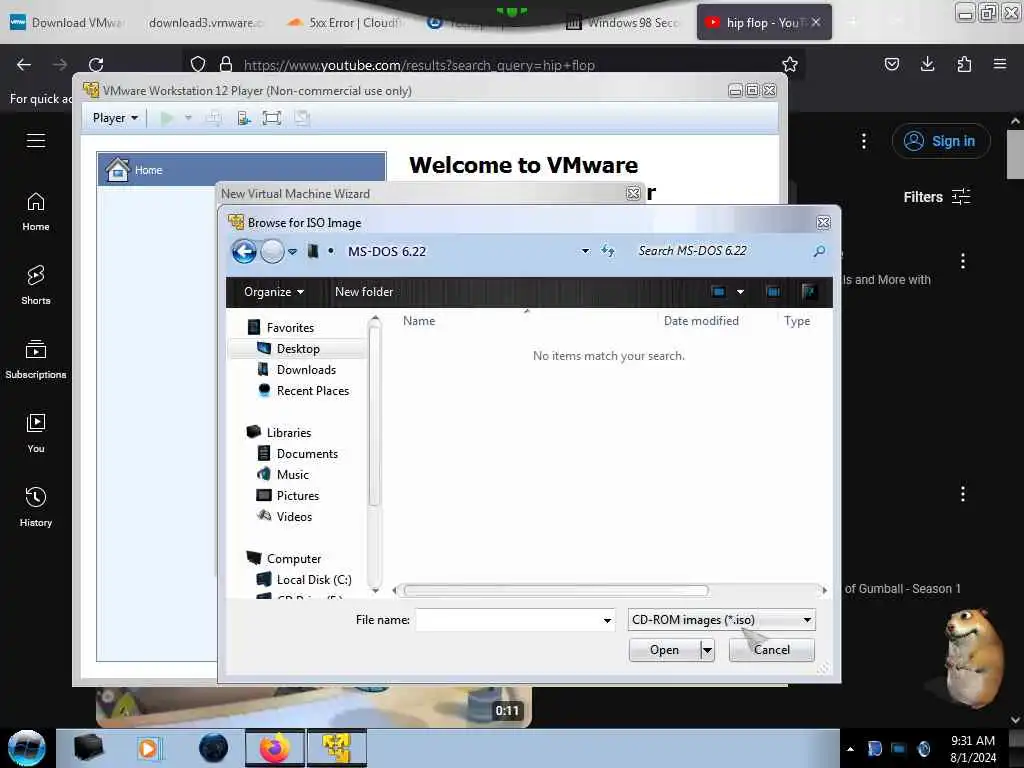1024x768 pixels.
Task: Open YouTube Subscriptions
Action: pos(36,359)
